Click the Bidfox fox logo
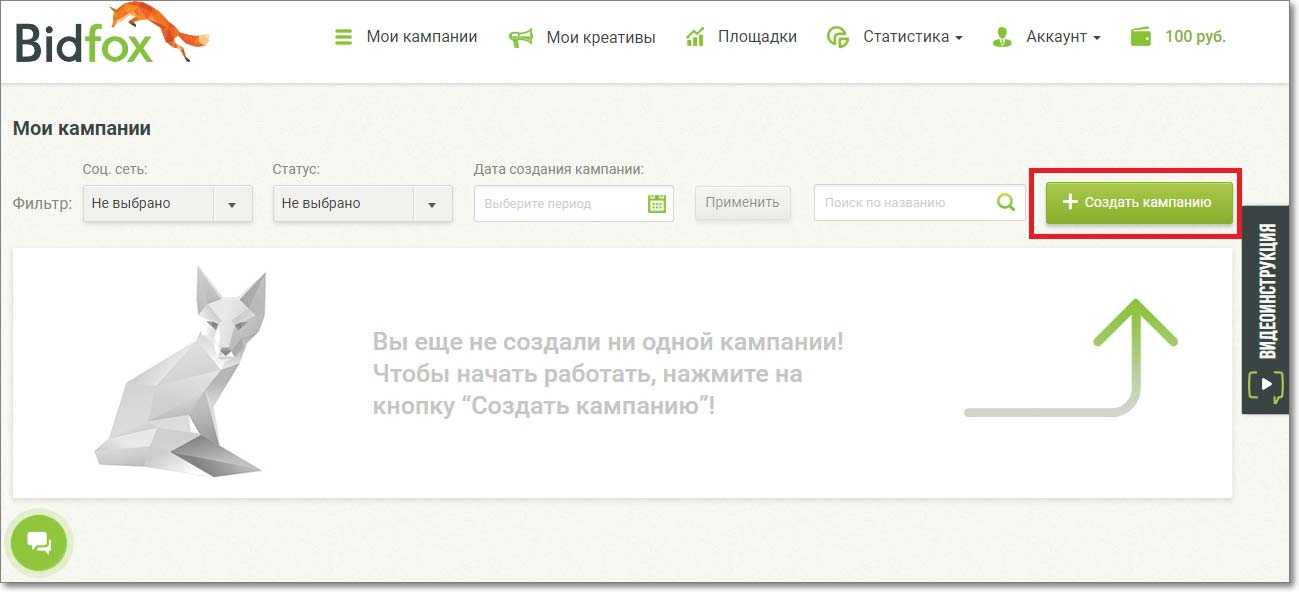Viewport: 1299px width, 592px height. (110, 37)
